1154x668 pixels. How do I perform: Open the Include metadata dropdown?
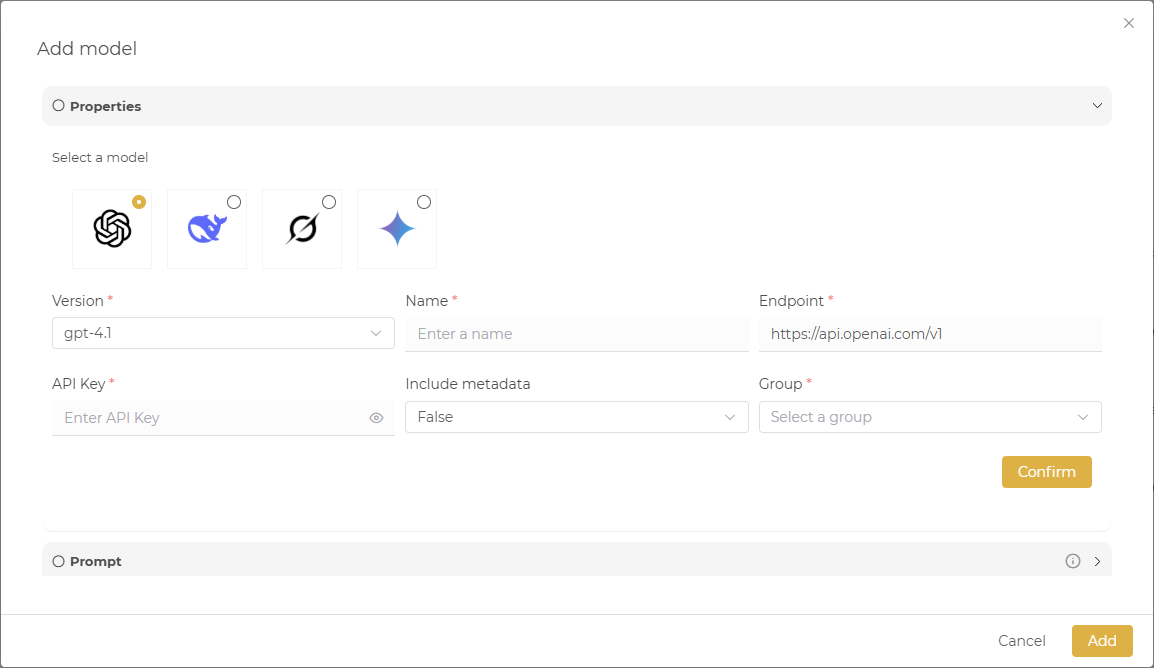pos(576,417)
